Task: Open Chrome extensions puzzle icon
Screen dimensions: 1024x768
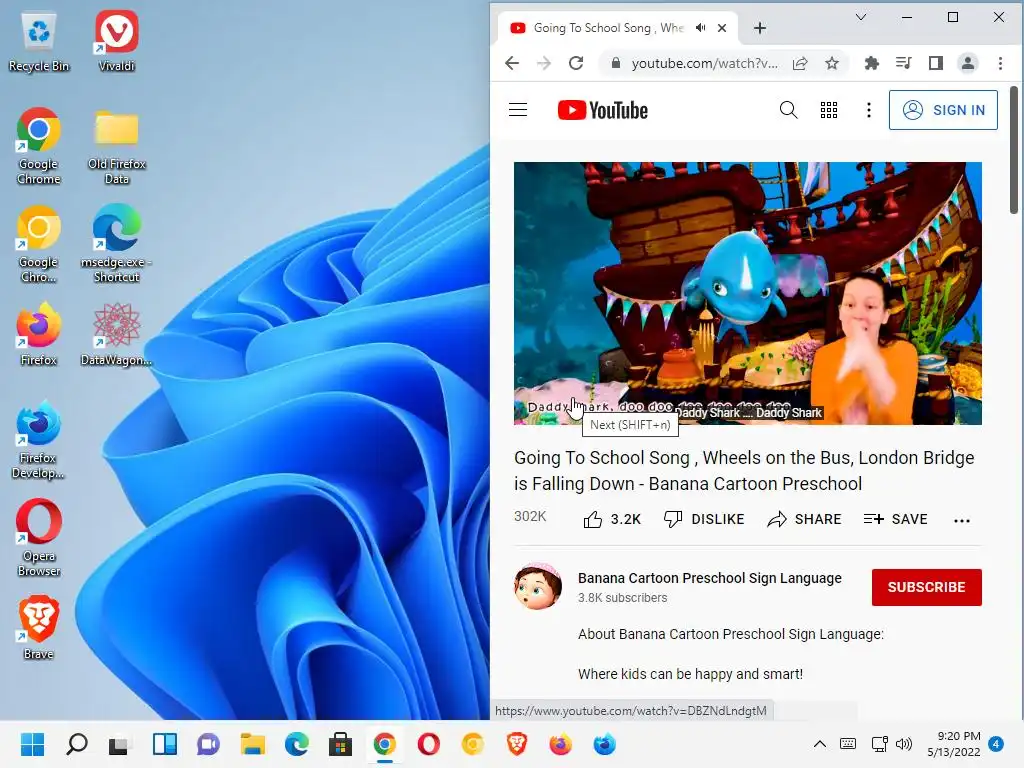Action: (871, 63)
